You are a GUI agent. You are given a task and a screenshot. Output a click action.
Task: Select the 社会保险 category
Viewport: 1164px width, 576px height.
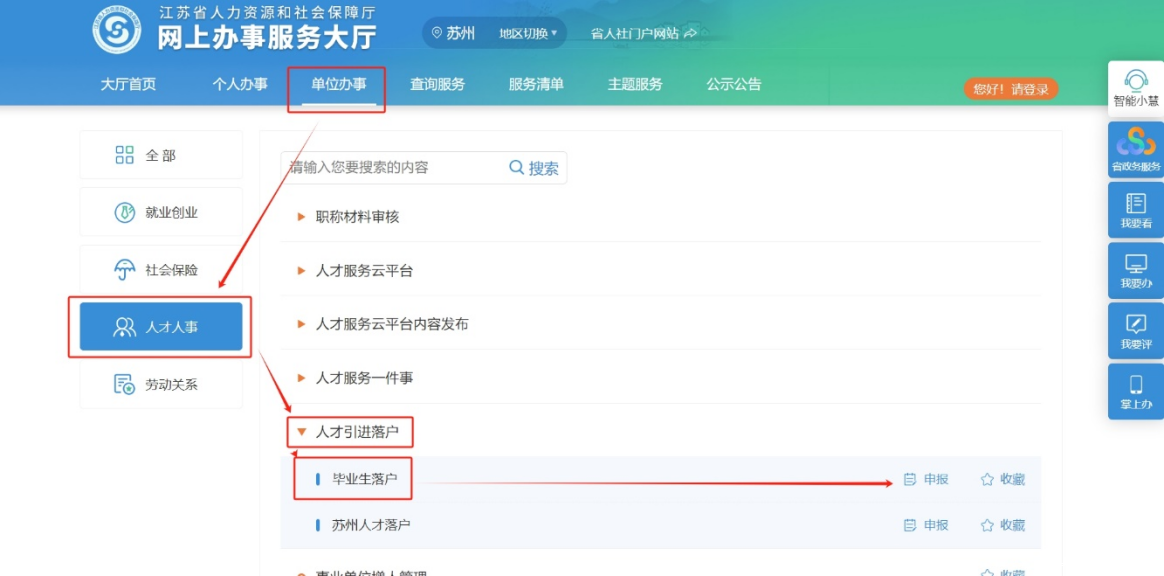coord(161,270)
